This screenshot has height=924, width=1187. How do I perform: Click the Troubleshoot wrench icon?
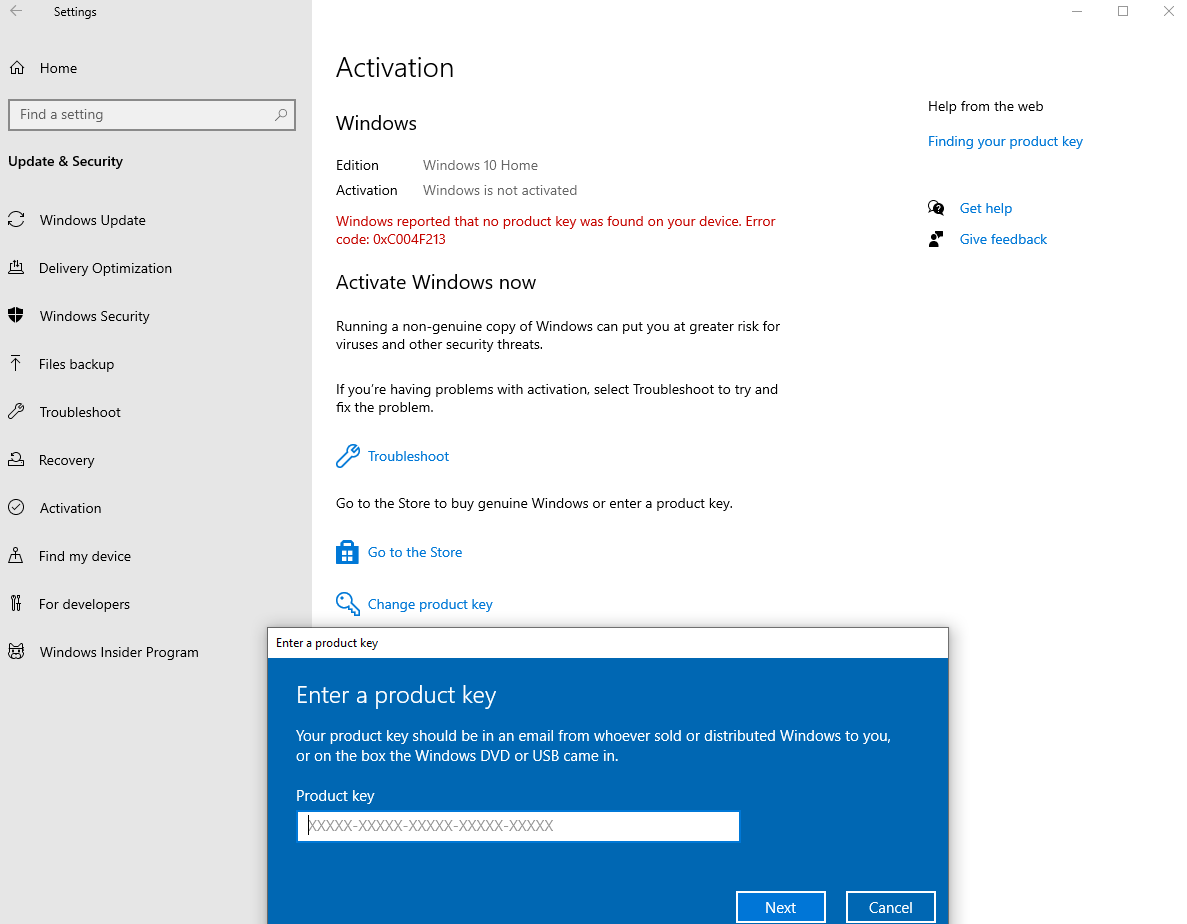347,455
